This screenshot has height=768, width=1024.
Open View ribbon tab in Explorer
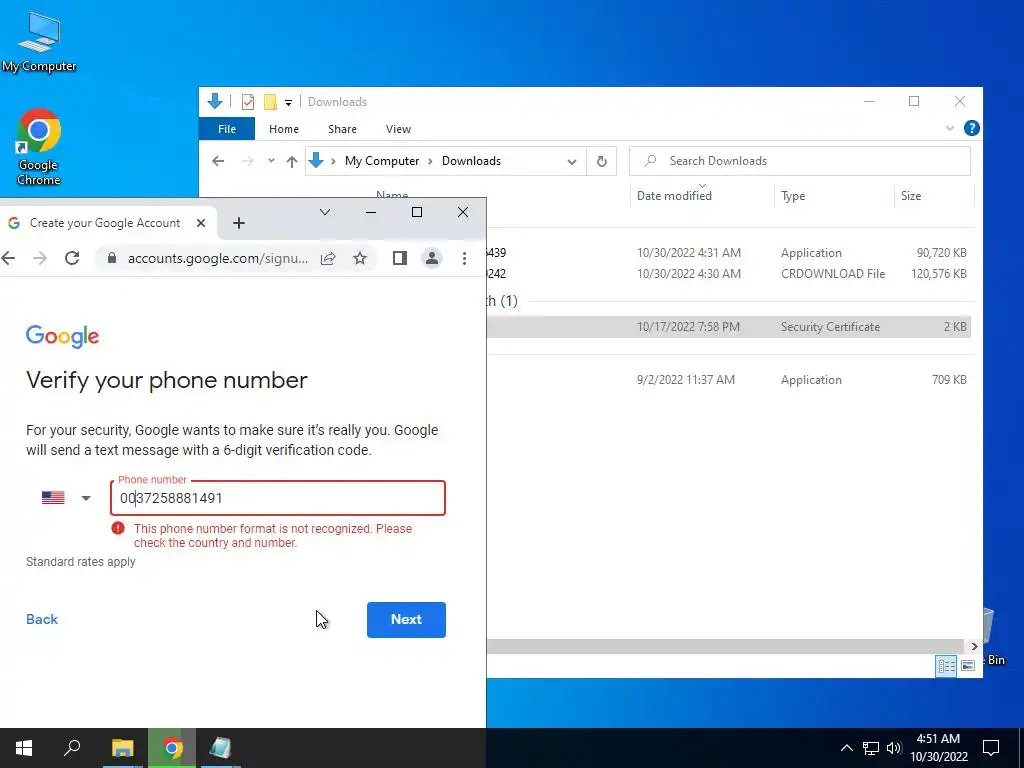click(398, 129)
